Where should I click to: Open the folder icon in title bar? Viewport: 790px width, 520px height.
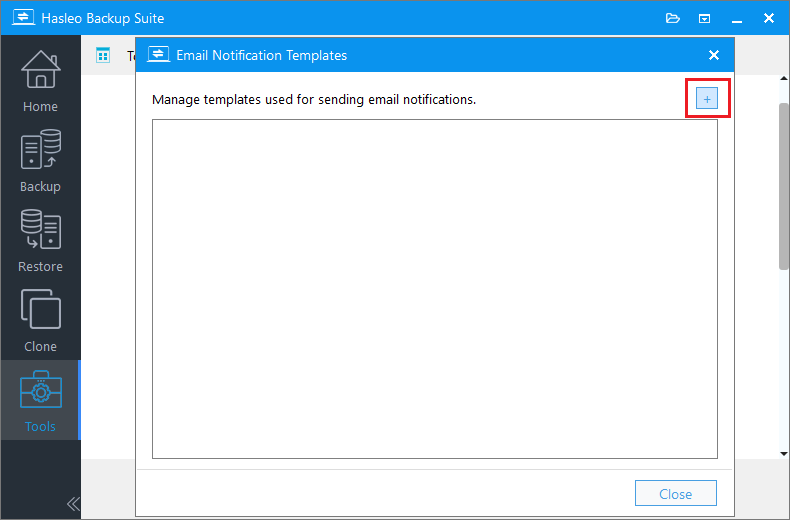tap(673, 18)
